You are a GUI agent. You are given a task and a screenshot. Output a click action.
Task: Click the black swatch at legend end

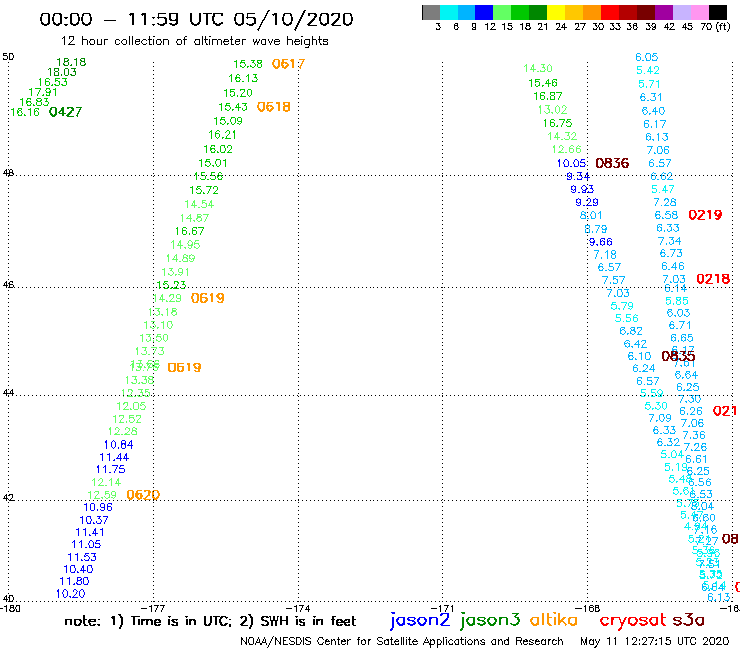point(717,12)
